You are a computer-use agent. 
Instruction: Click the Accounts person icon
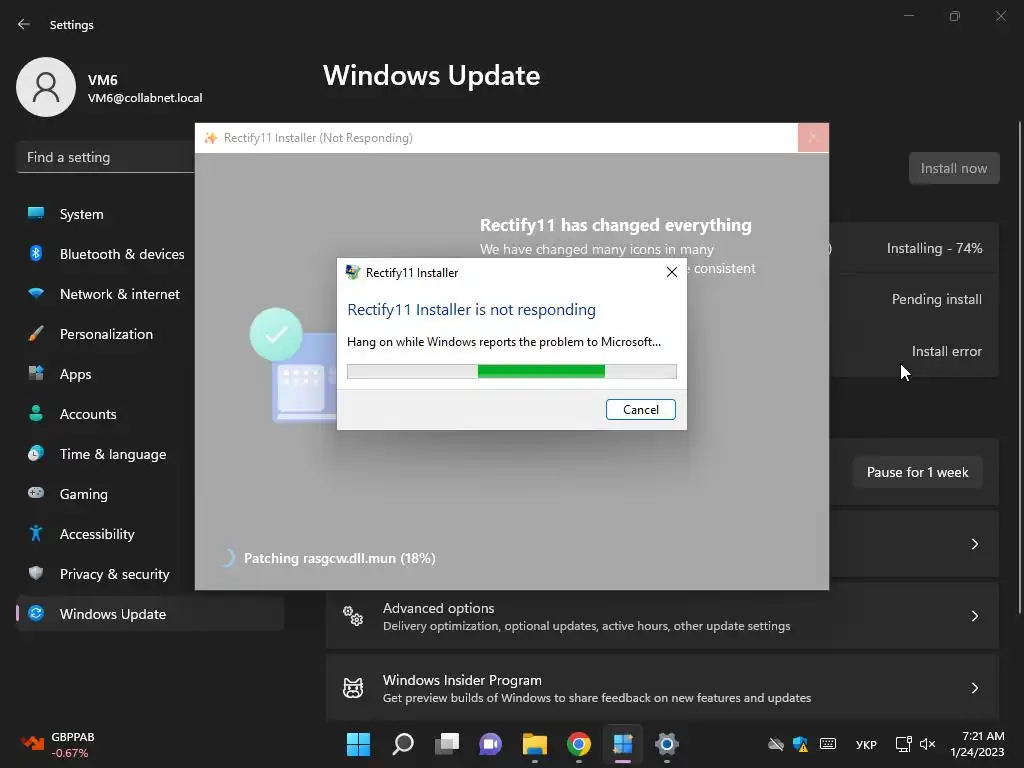click(x=36, y=413)
